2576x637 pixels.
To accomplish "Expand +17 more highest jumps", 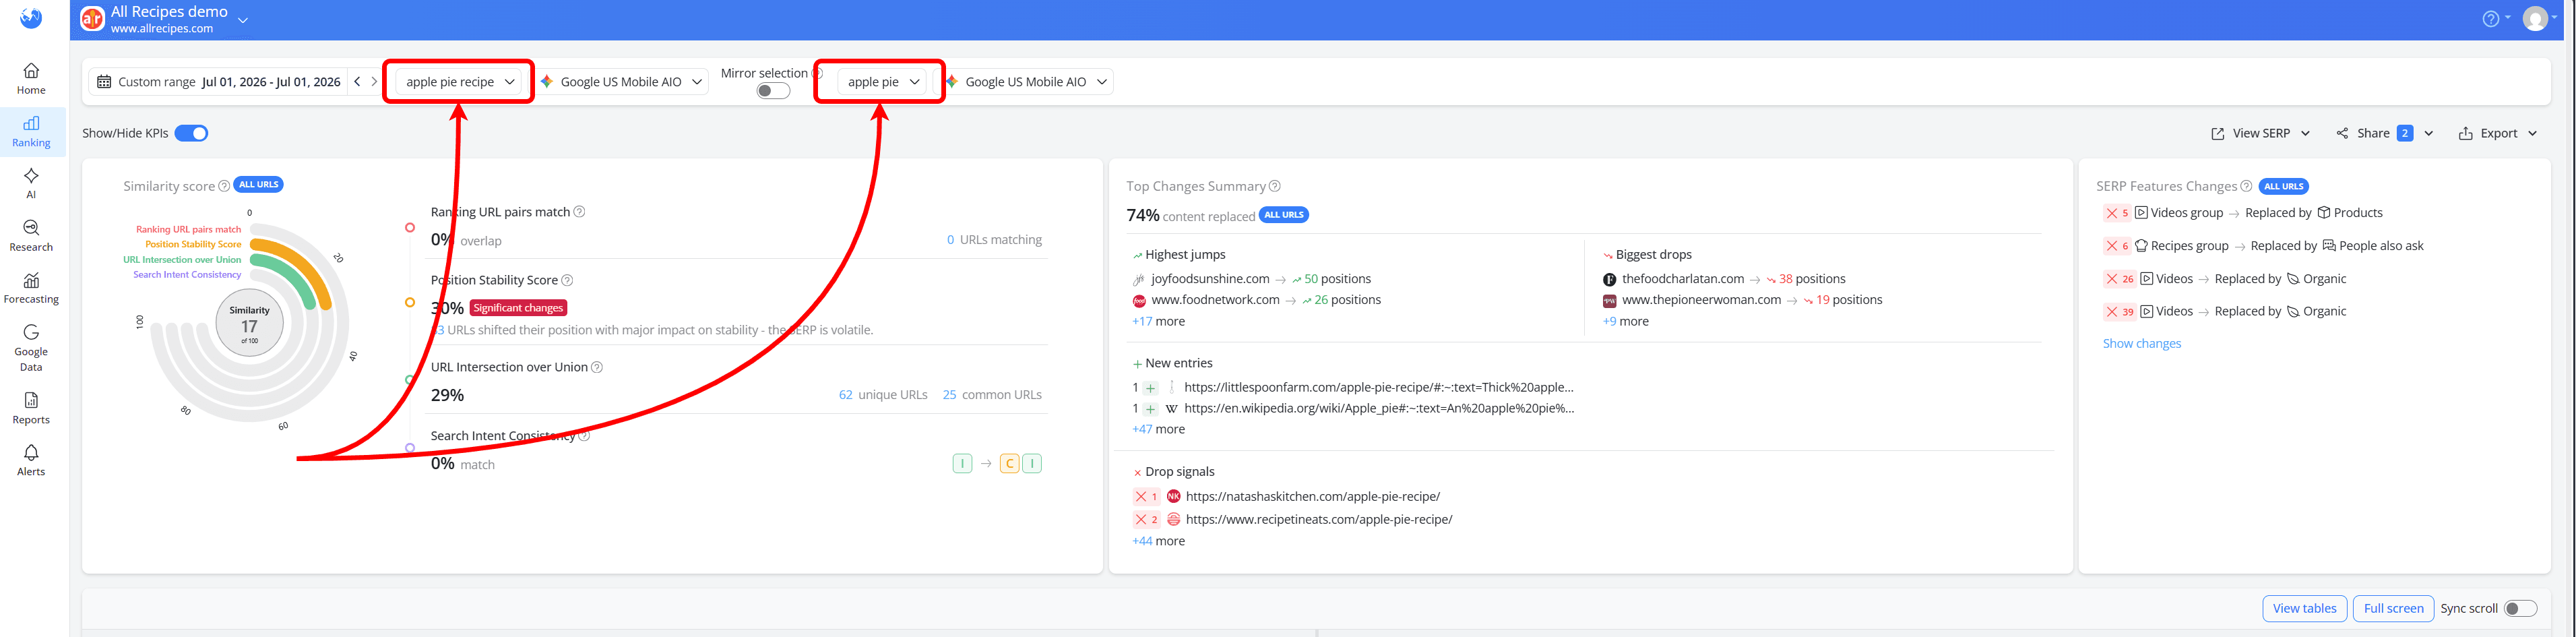I will [1158, 321].
